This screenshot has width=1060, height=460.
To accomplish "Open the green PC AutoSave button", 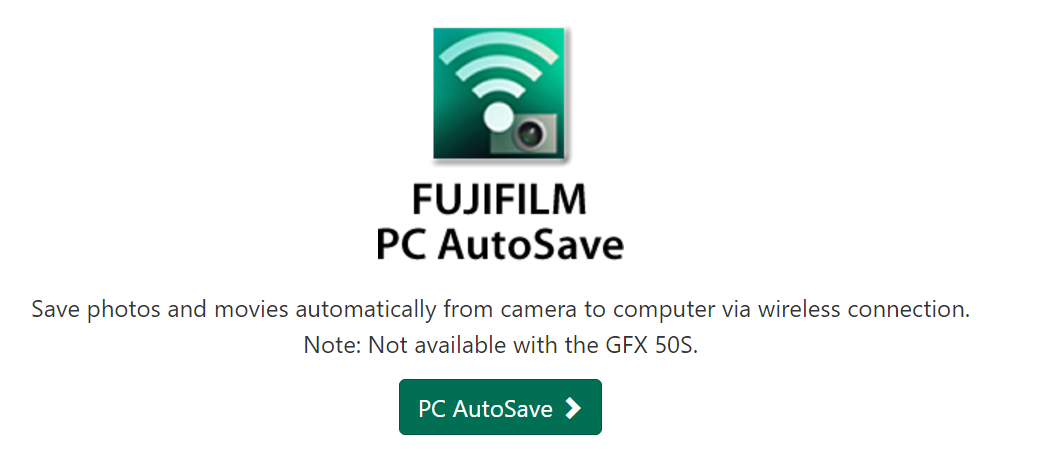I will point(500,407).
